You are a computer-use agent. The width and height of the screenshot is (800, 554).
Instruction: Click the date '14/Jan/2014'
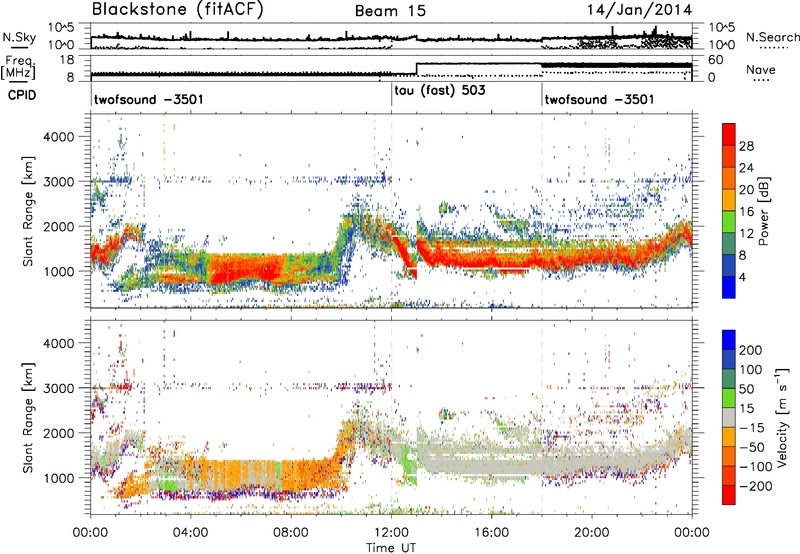[x=639, y=9]
